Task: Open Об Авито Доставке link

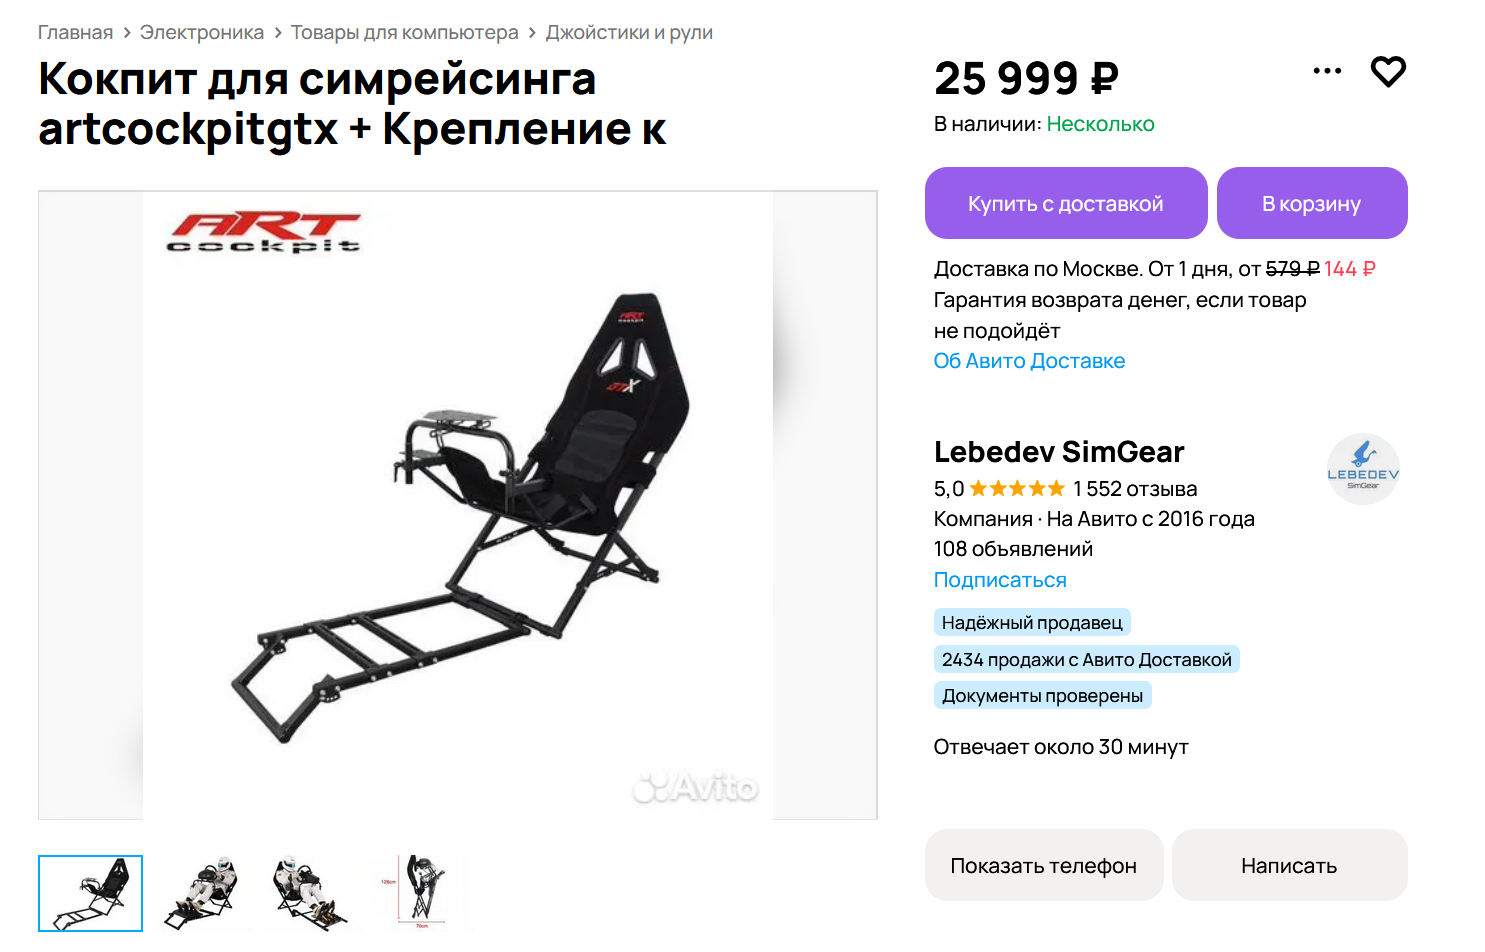Action: (1029, 361)
